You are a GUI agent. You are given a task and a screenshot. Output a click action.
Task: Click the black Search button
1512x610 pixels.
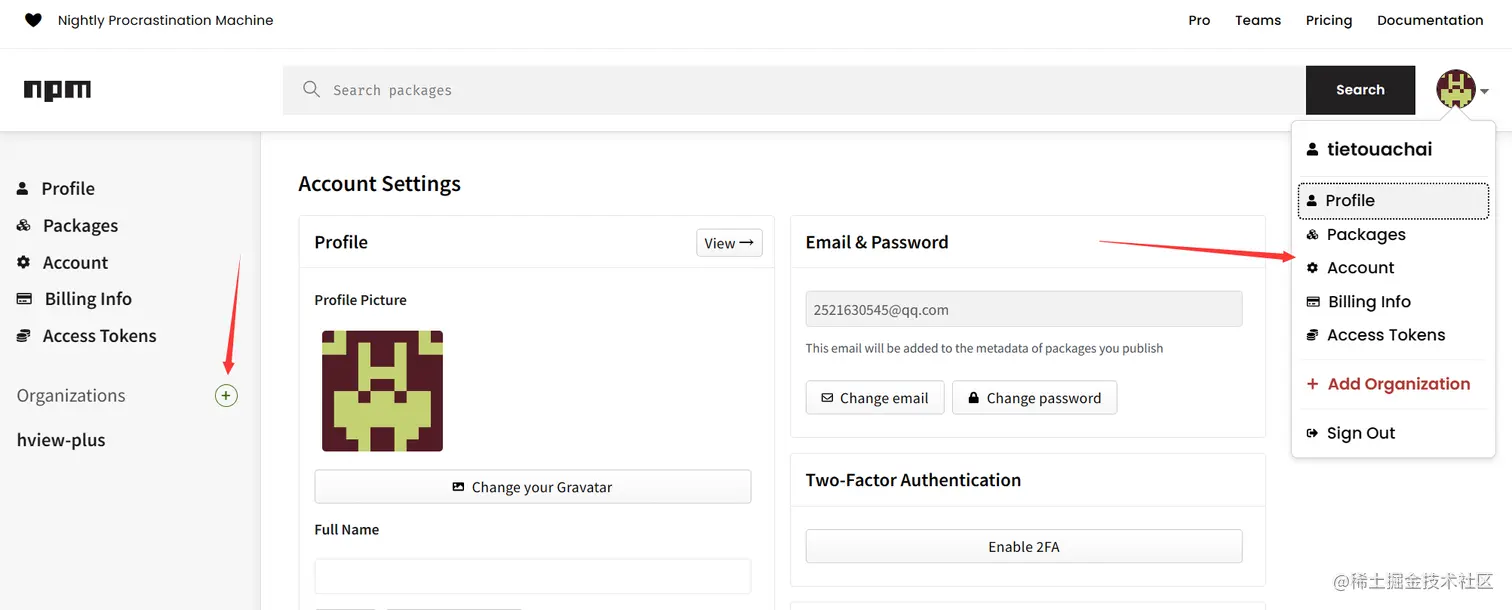click(1360, 90)
